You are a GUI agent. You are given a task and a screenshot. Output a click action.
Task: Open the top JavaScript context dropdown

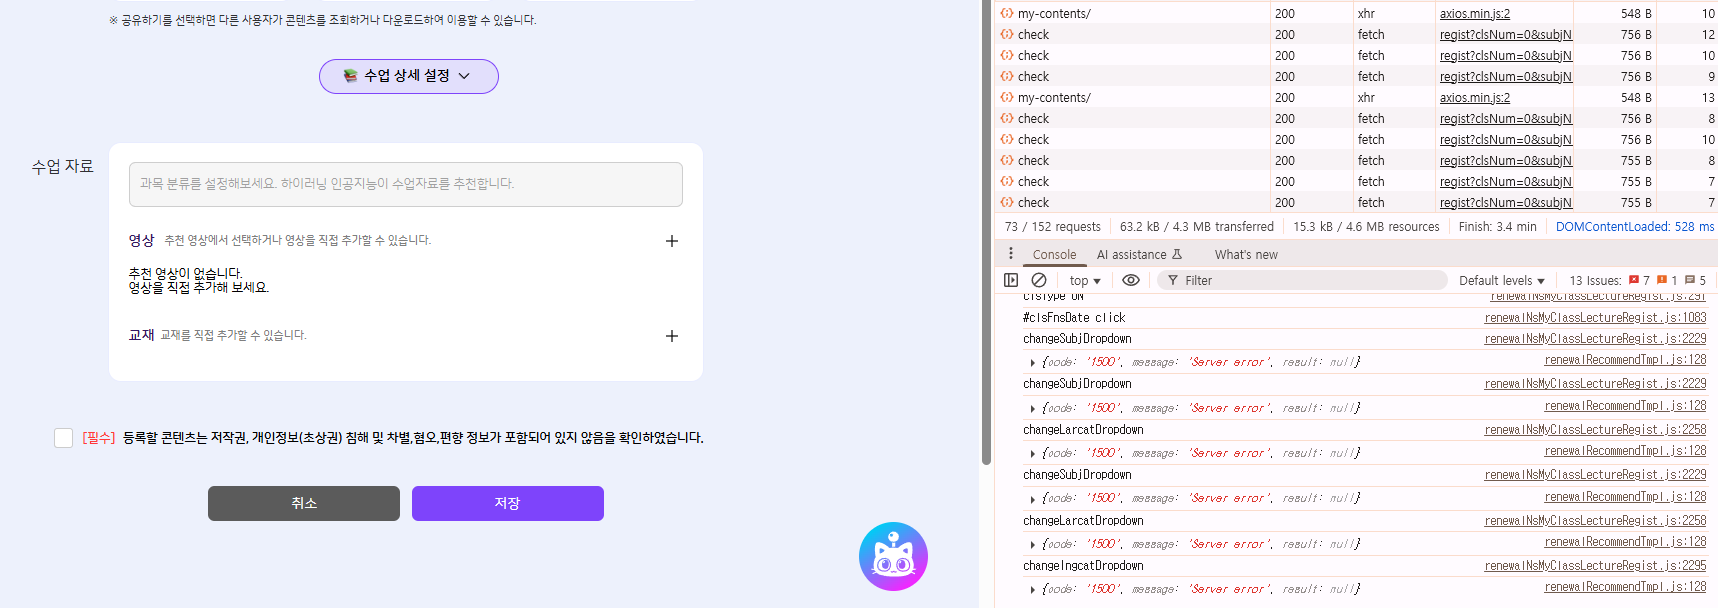coord(1084,281)
